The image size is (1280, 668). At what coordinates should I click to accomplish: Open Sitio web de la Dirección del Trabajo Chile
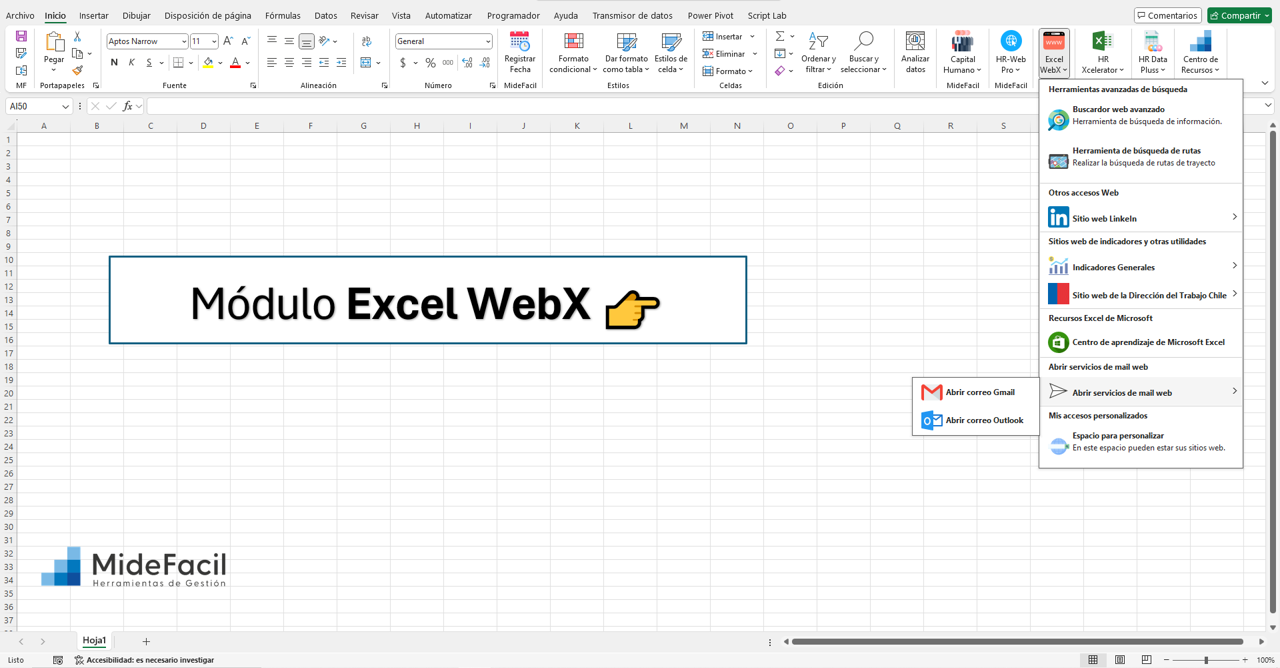point(1141,294)
